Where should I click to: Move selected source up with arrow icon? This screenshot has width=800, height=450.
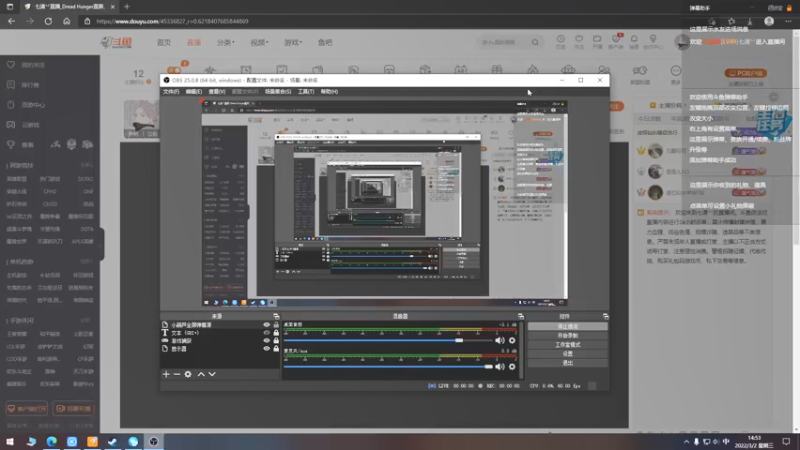pyautogui.click(x=201, y=374)
